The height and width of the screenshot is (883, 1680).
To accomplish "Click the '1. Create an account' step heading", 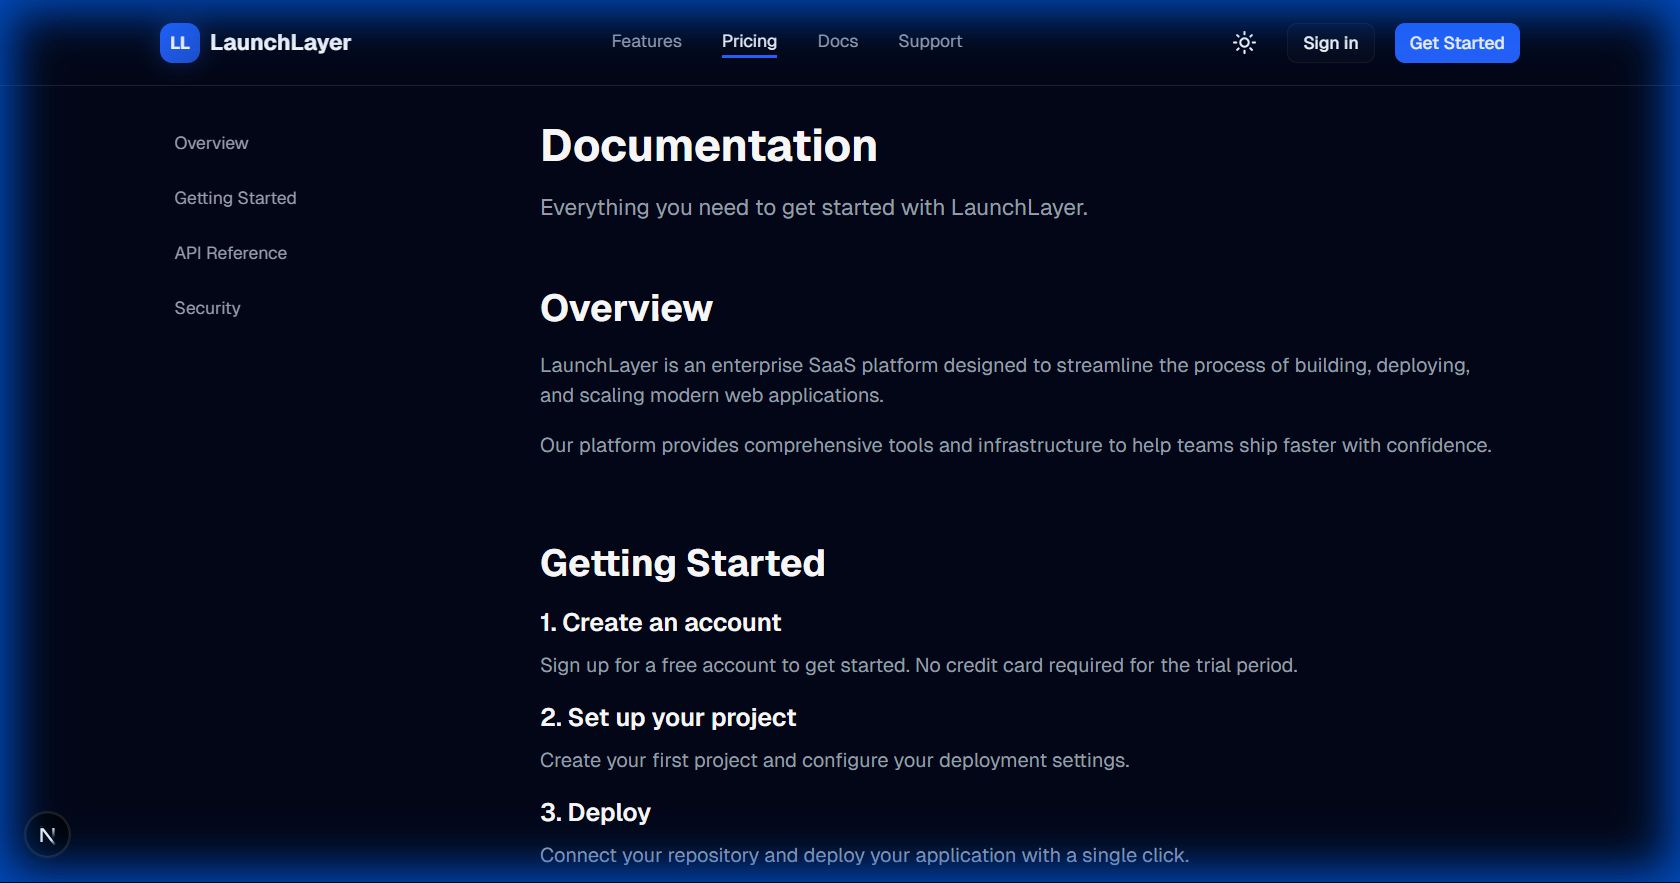I will pos(660,622).
